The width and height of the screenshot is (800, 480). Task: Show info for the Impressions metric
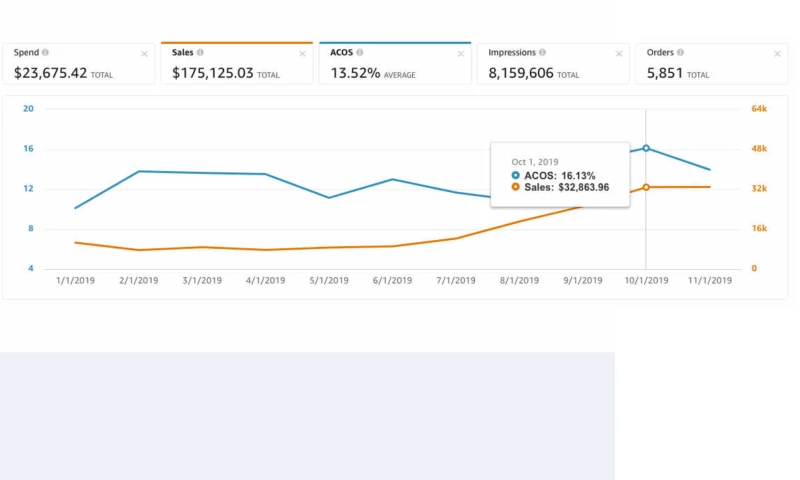[x=542, y=52]
